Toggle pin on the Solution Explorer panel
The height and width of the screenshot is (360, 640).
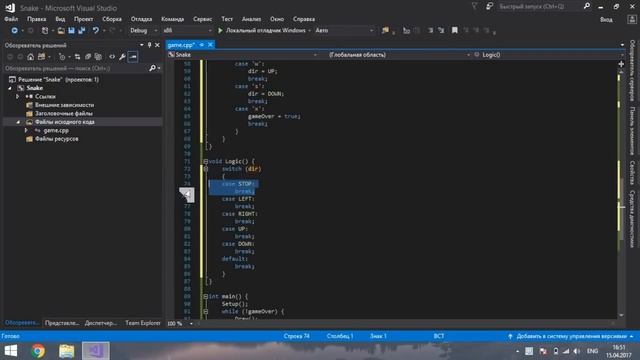[149, 45]
